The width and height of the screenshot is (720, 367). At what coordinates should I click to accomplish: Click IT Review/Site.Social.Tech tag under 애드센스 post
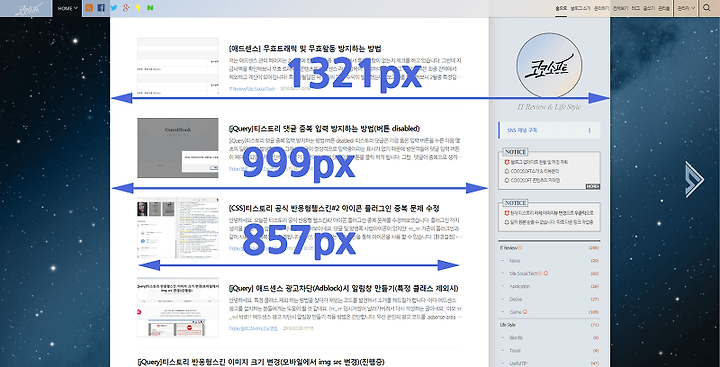click(x=252, y=89)
